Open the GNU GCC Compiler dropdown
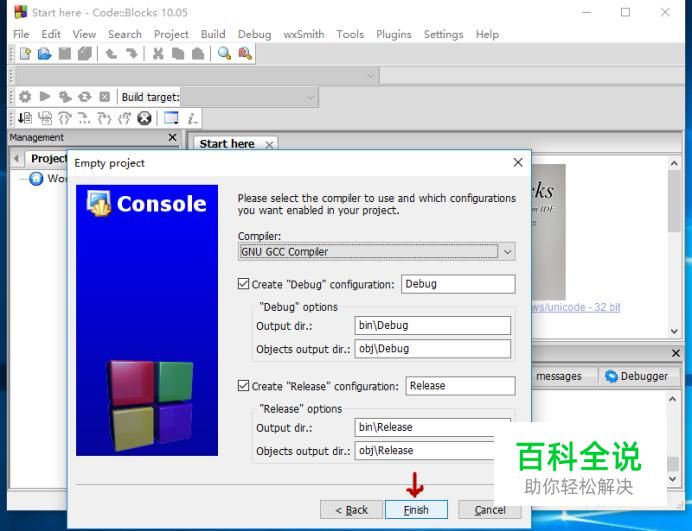 (376, 252)
